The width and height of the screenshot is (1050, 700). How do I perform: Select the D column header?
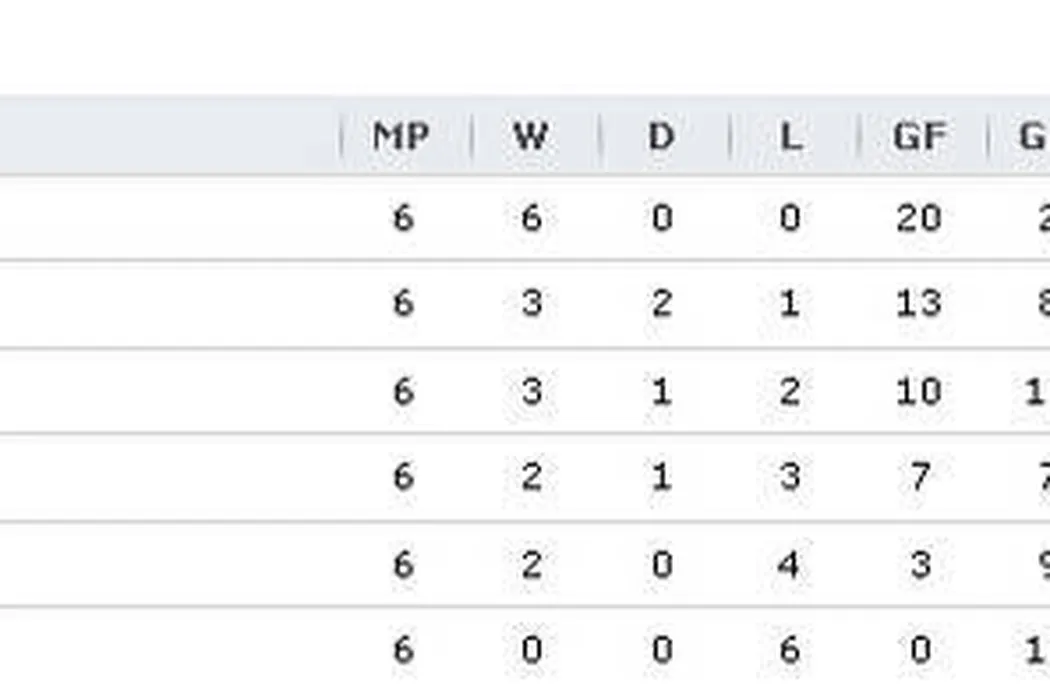pos(661,136)
